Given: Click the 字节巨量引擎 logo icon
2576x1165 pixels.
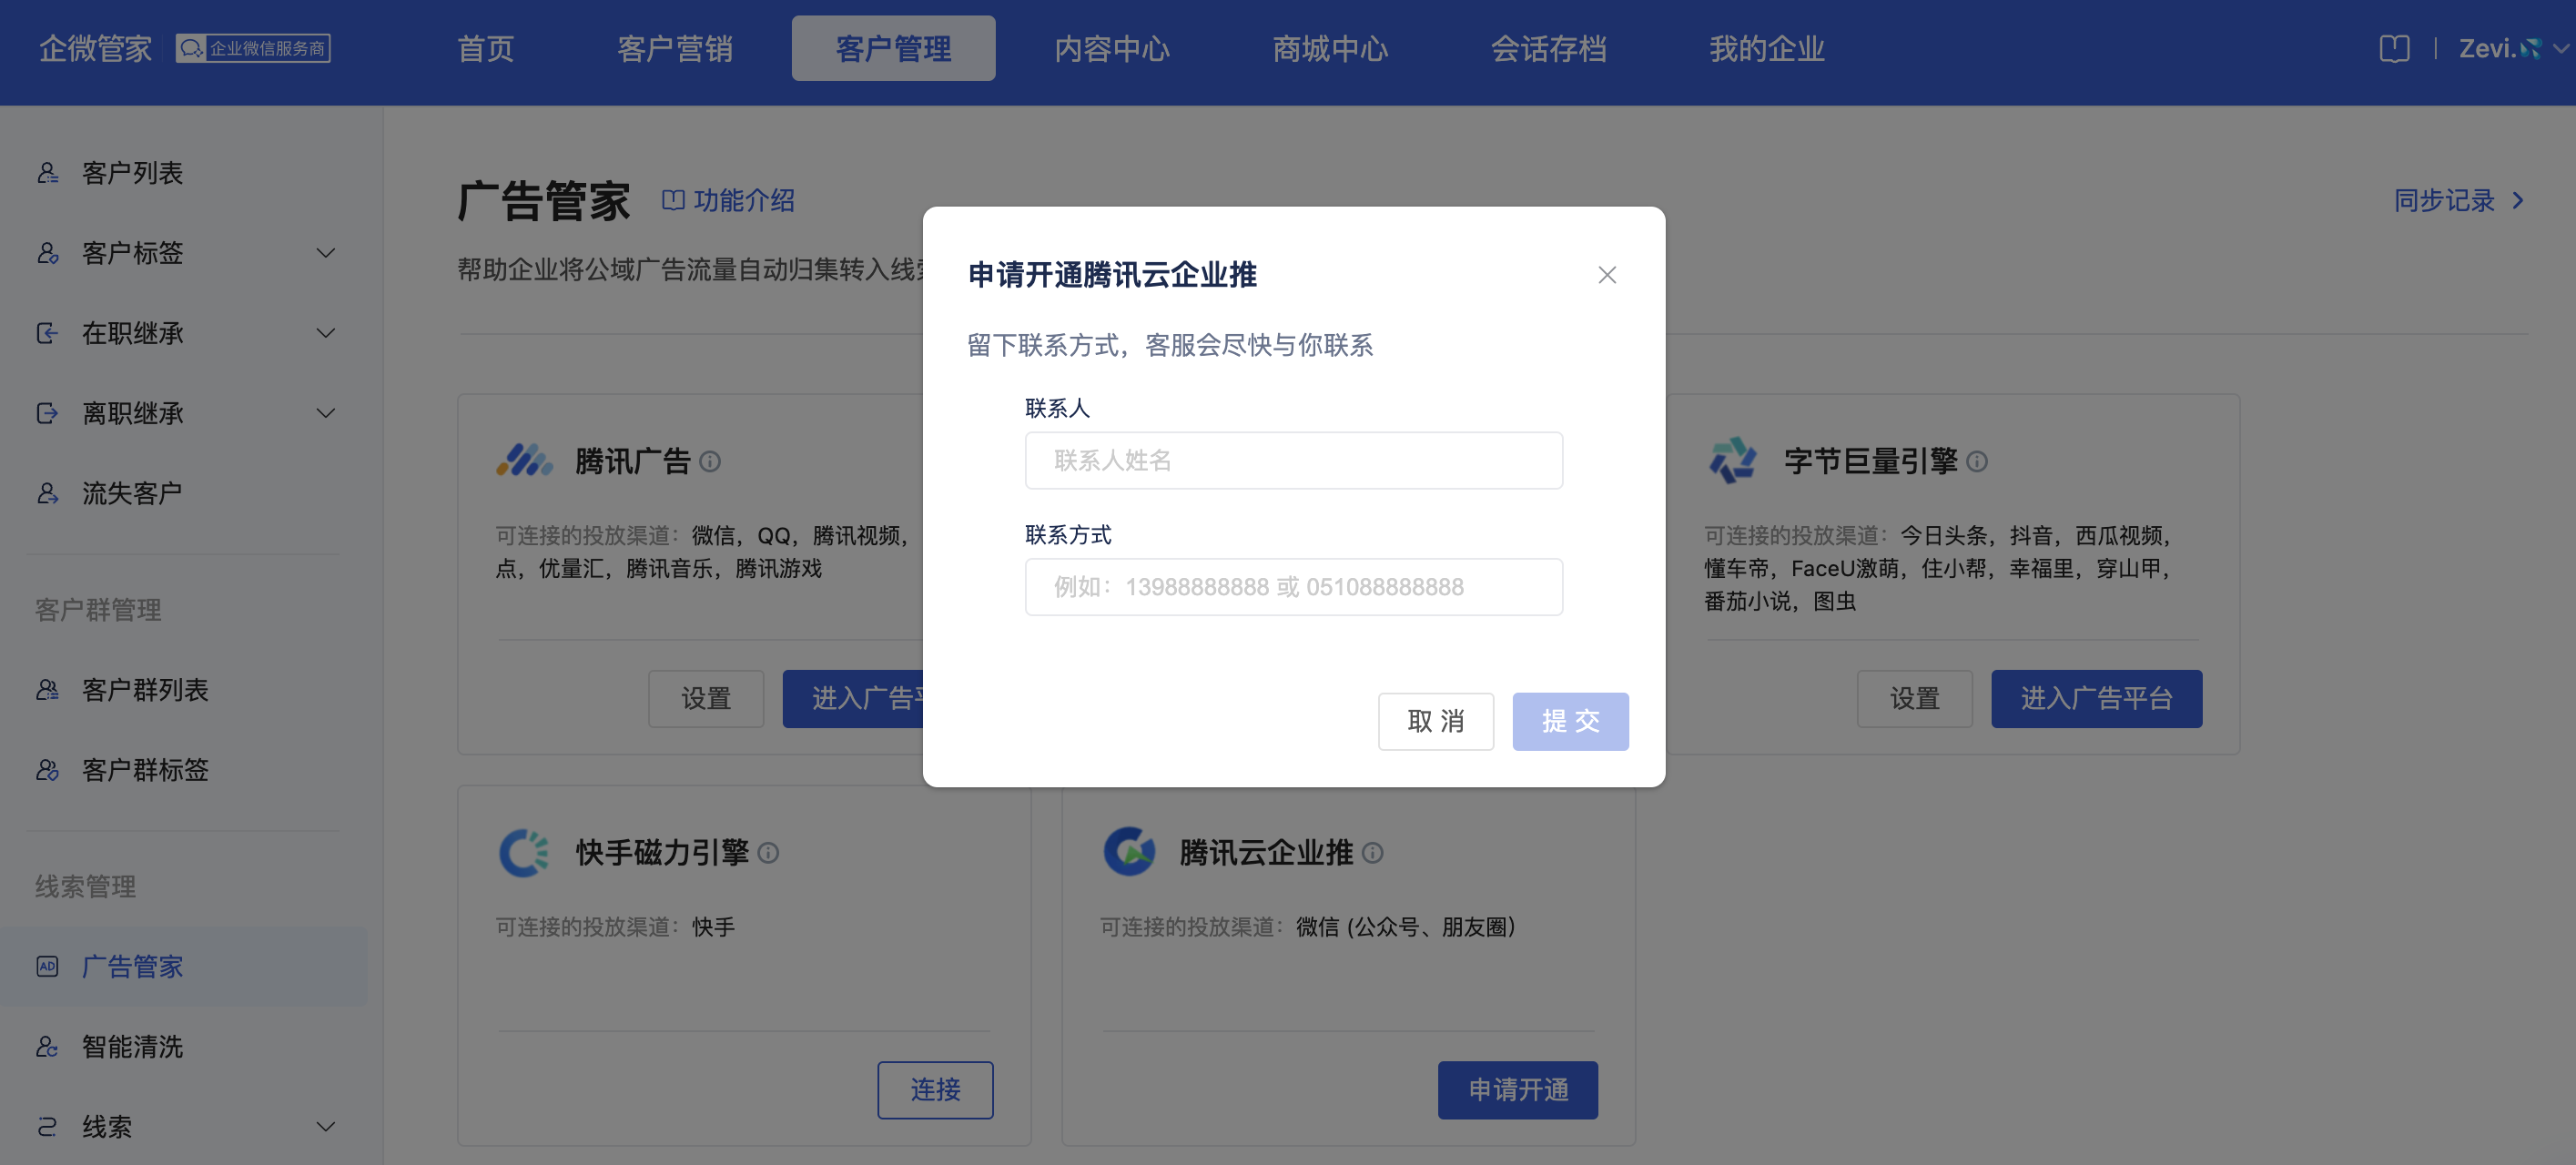Looking at the screenshot, I should [x=1733, y=461].
